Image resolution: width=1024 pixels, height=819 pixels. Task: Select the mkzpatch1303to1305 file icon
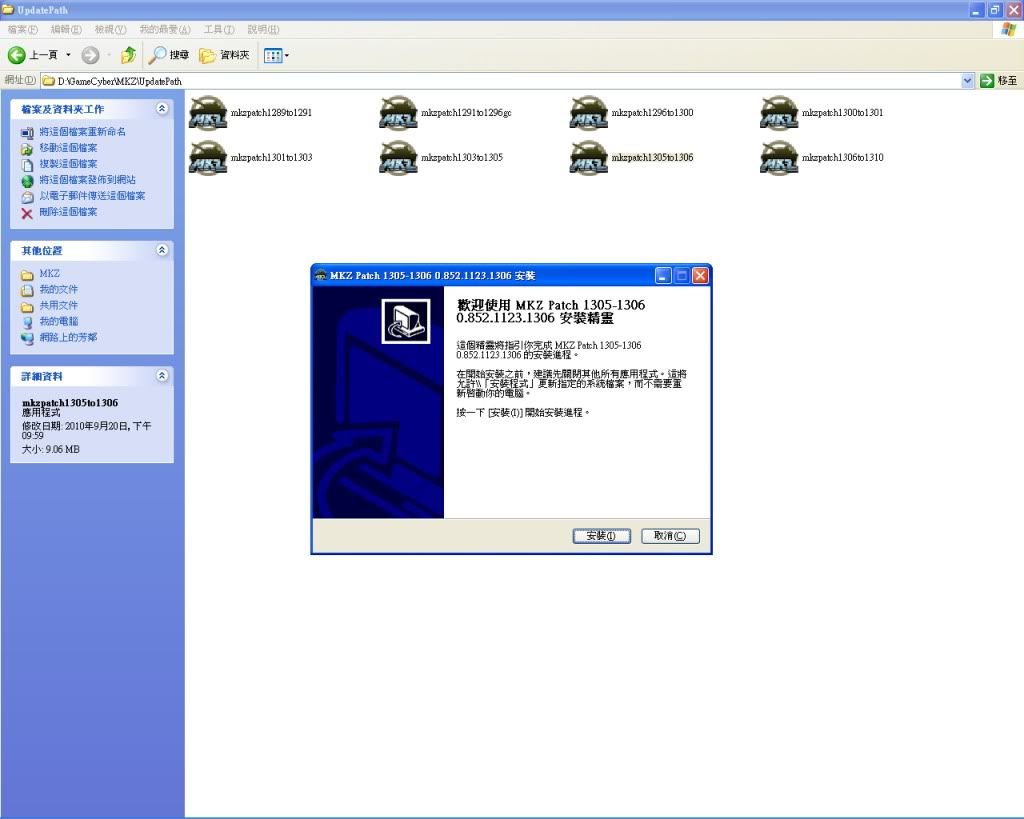tap(398, 158)
